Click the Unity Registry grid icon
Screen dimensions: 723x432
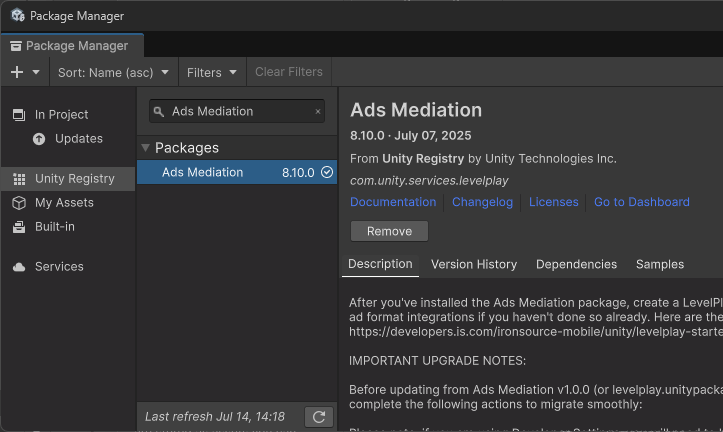click(x=19, y=179)
